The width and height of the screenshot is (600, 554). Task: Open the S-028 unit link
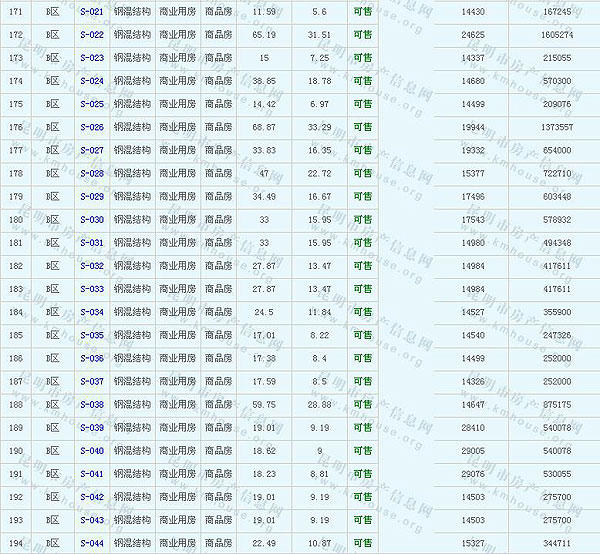(91, 173)
